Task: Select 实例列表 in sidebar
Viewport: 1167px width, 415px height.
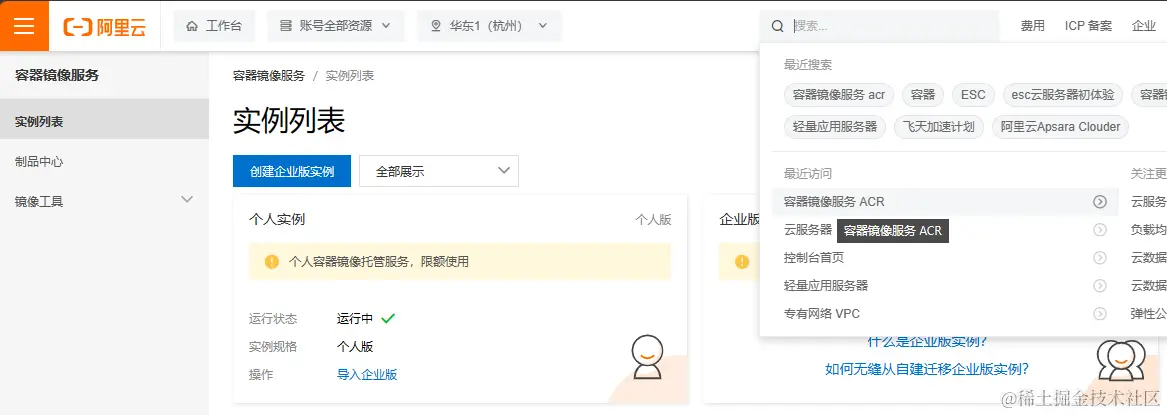Action: pos(104,121)
